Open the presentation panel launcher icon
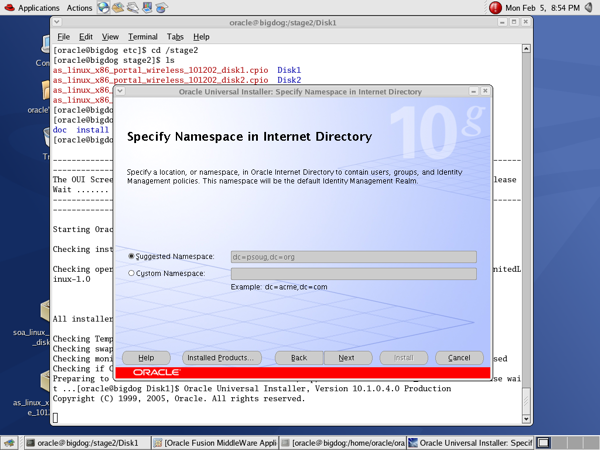 click(x=147, y=7)
